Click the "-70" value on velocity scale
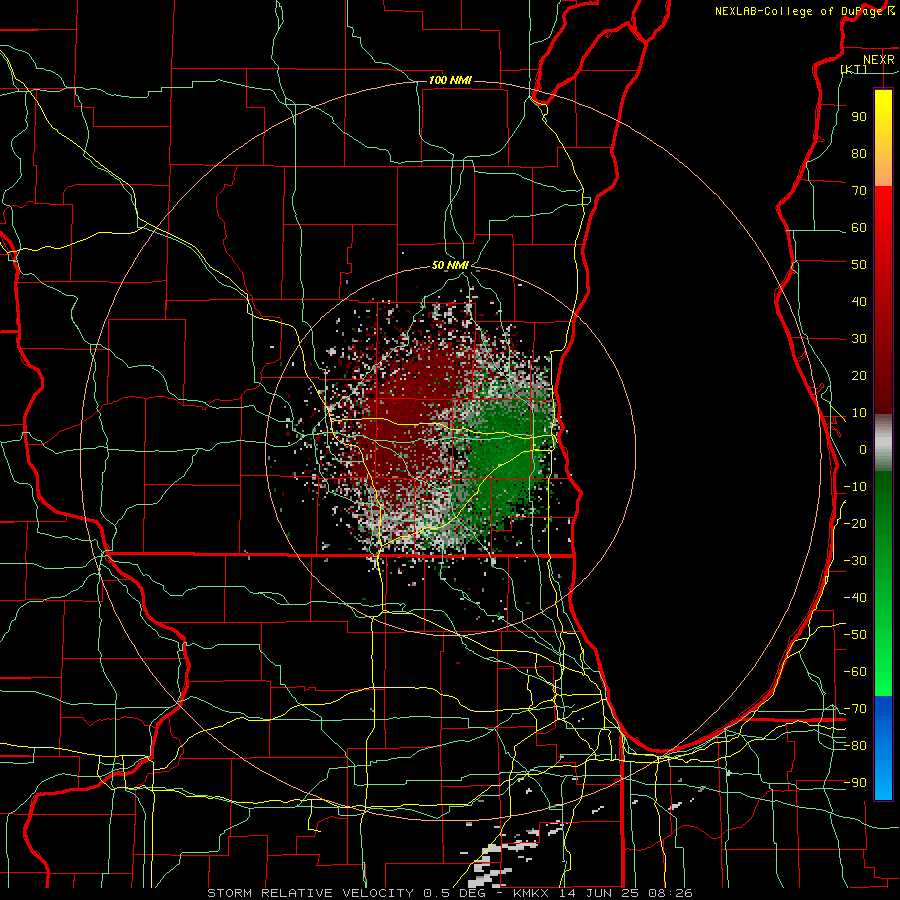The width and height of the screenshot is (900, 900). click(x=855, y=709)
